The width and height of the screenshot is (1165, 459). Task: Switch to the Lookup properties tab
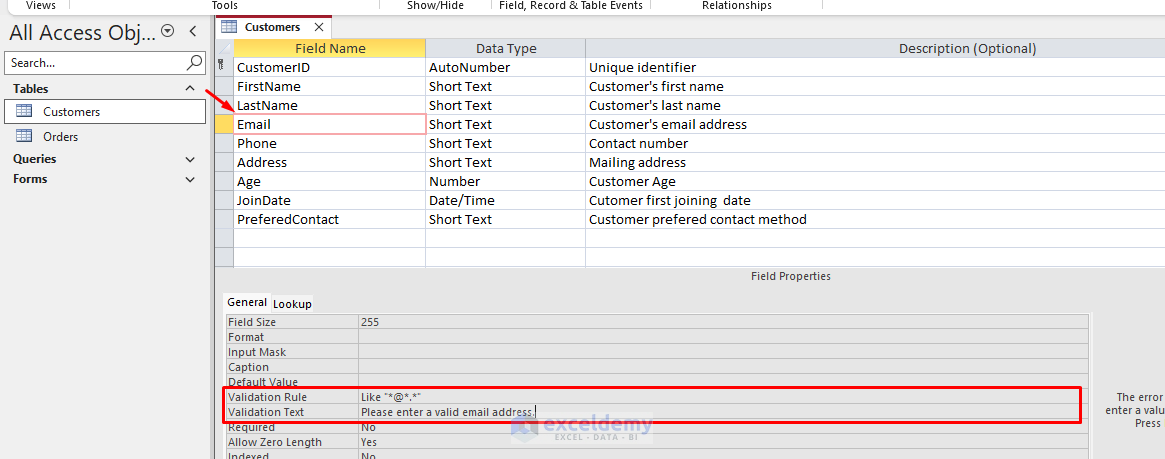click(292, 303)
